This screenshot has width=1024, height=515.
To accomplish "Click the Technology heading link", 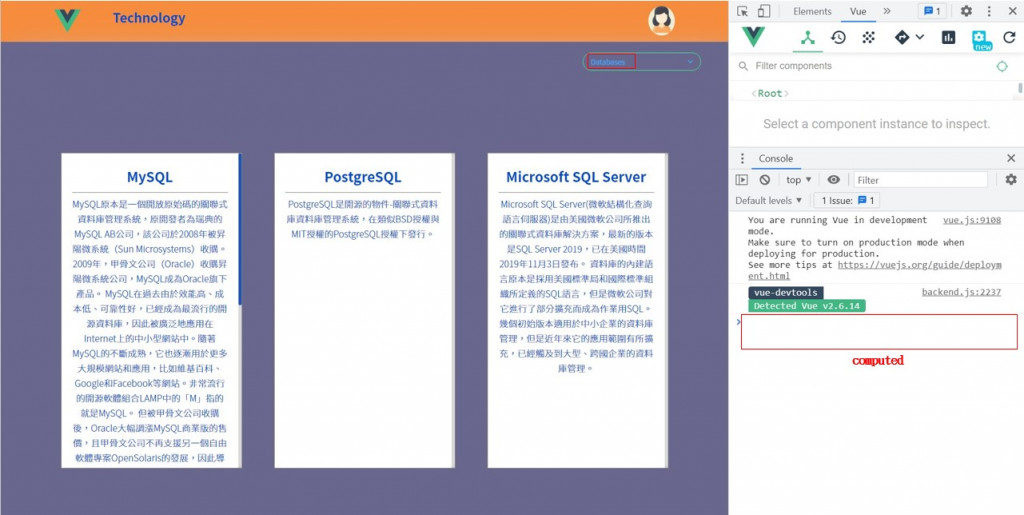I will [x=149, y=18].
